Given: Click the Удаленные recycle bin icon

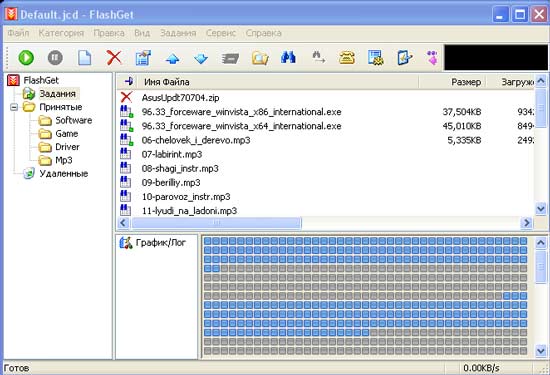Looking at the screenshot, I should [28, 173].
